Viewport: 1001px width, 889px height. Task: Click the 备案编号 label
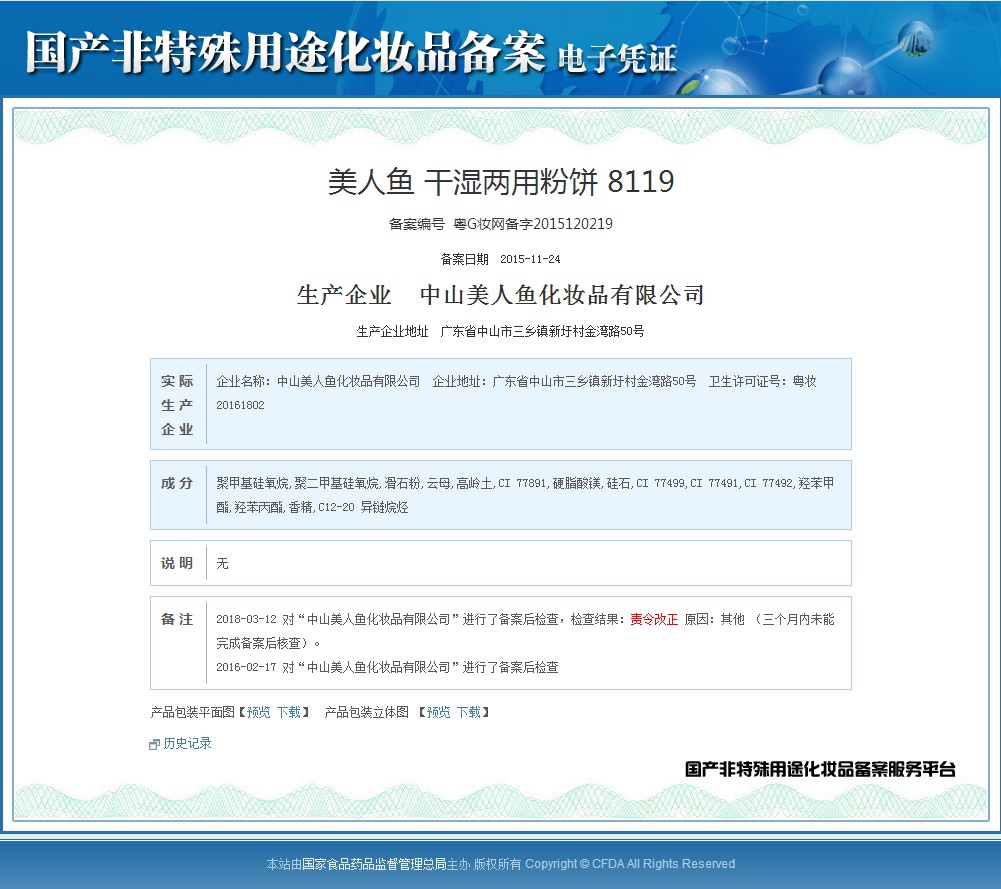pyautogui.click(x=417, y=224)
